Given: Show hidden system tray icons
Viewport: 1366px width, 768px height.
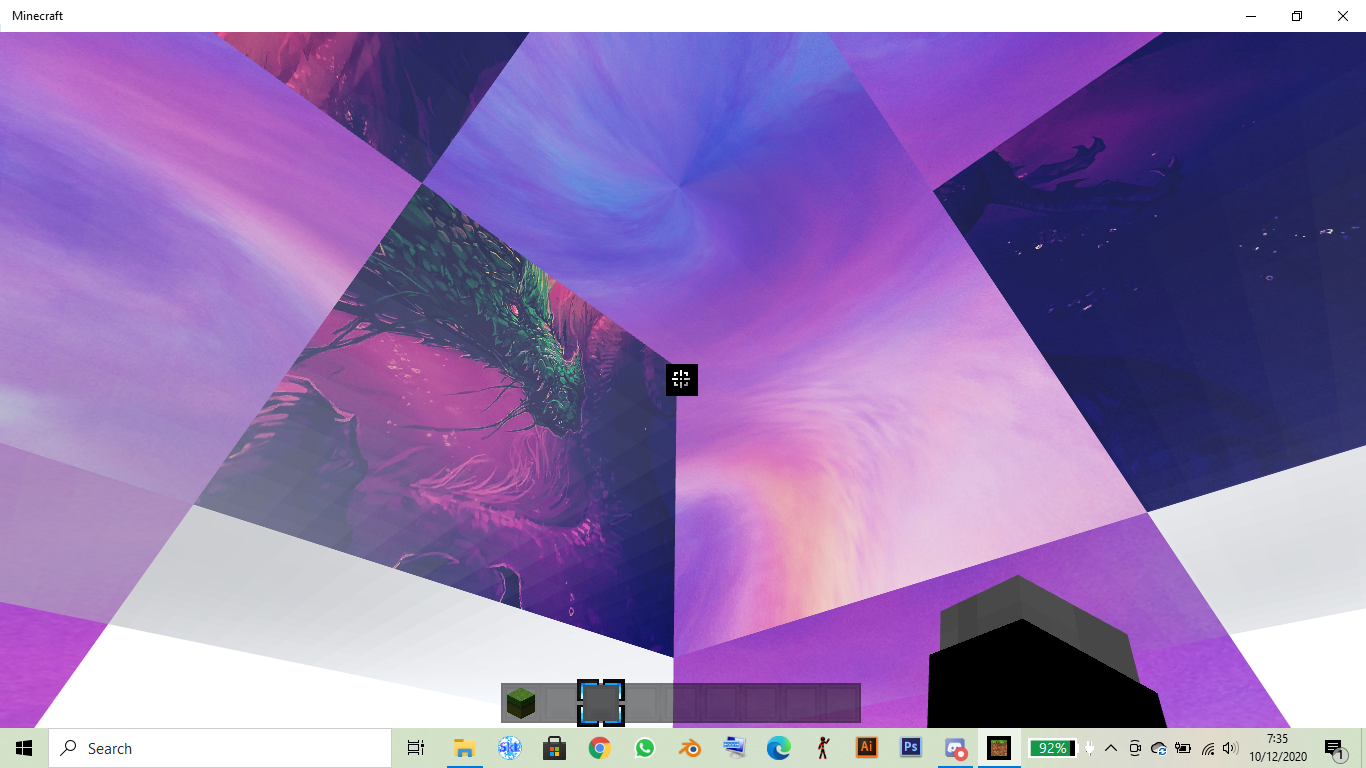Looking at the screenshot, I should coord(1111,748).
